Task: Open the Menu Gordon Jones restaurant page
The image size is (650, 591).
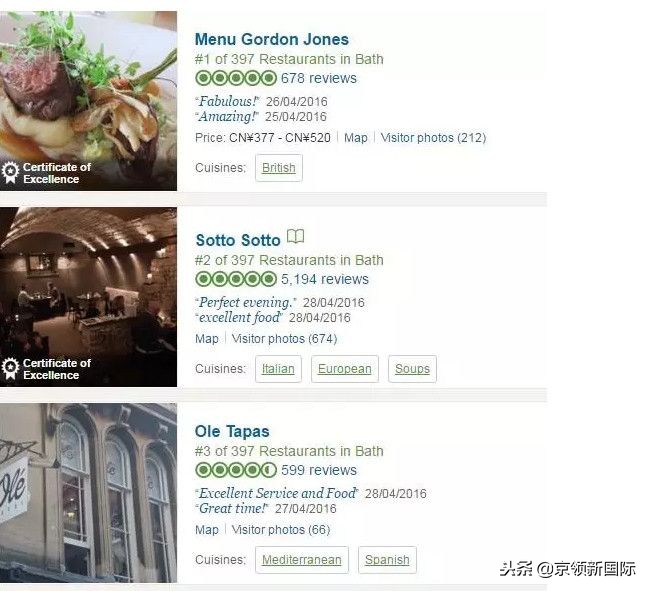Action: pos(272,39)
